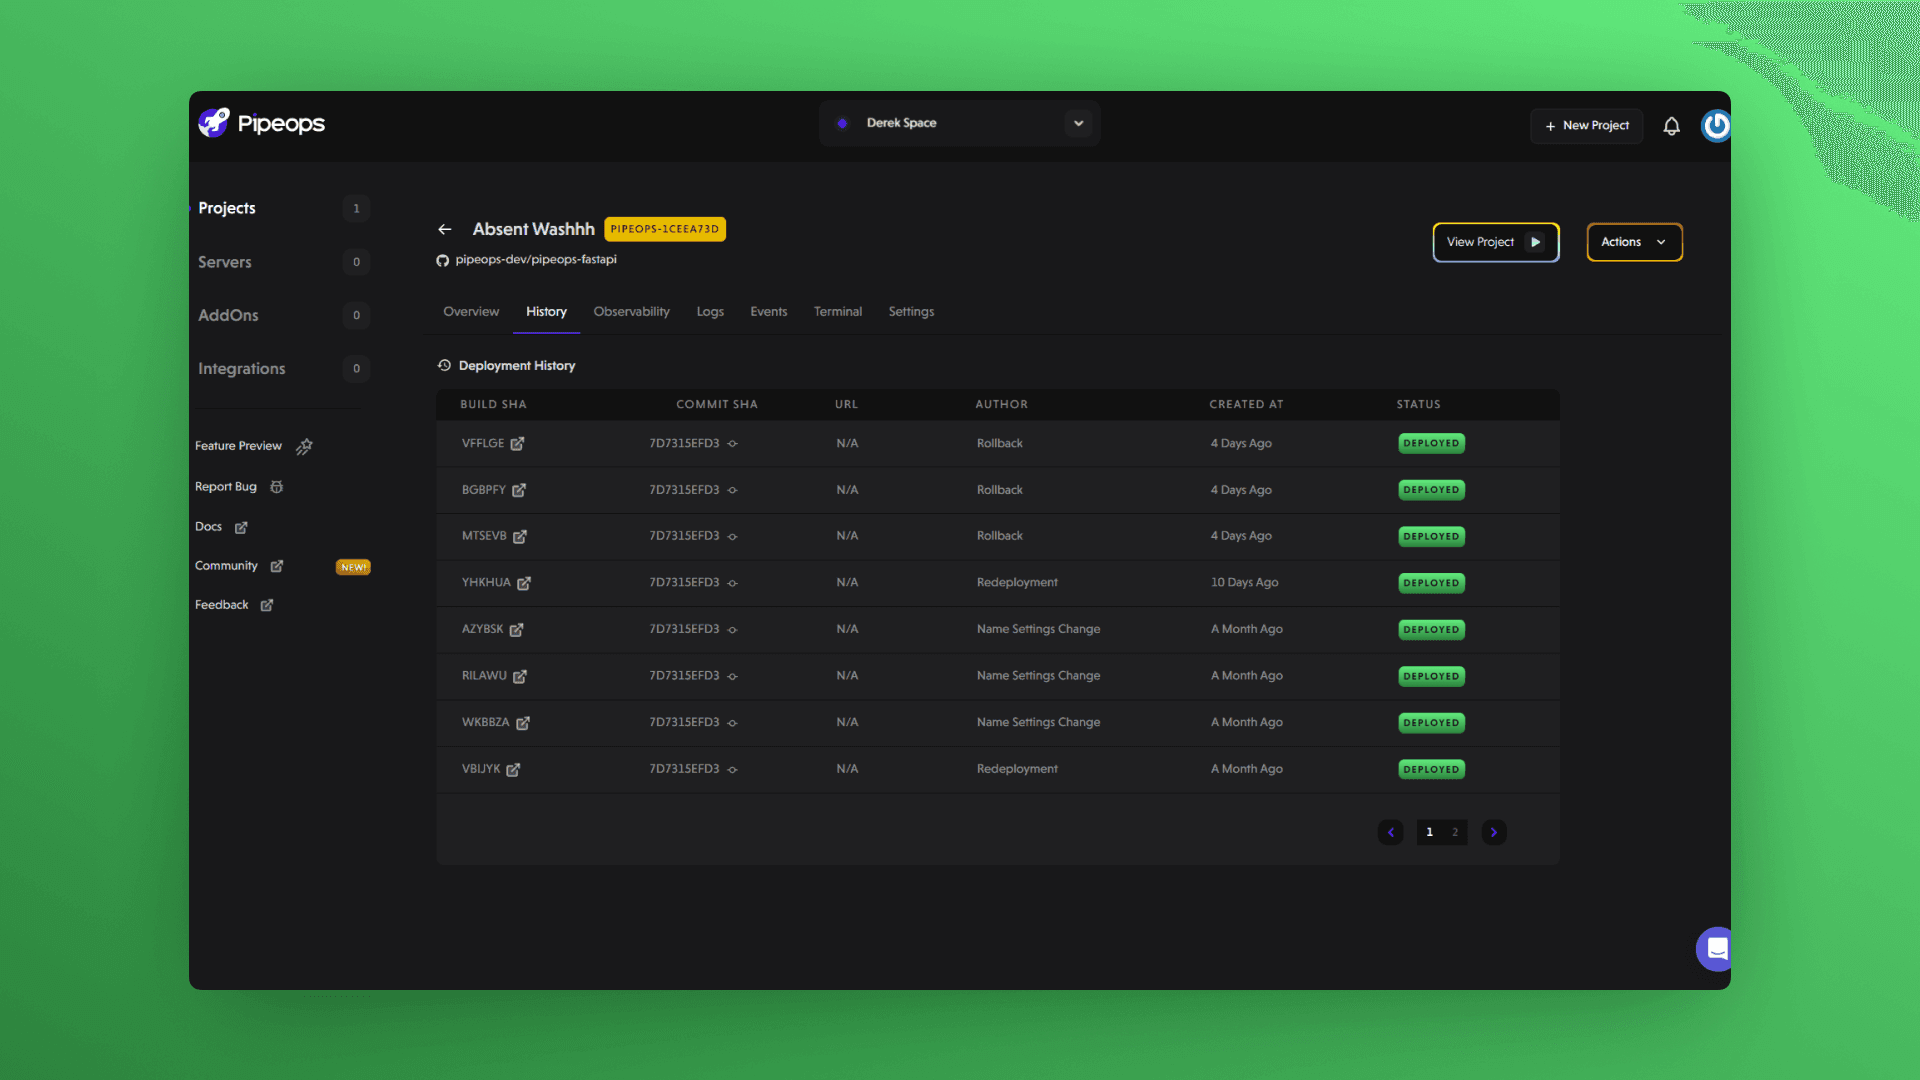This screenshot has height=1080, width=1920.
Task: Open the Observability tab
Action: tap(631, 312)
